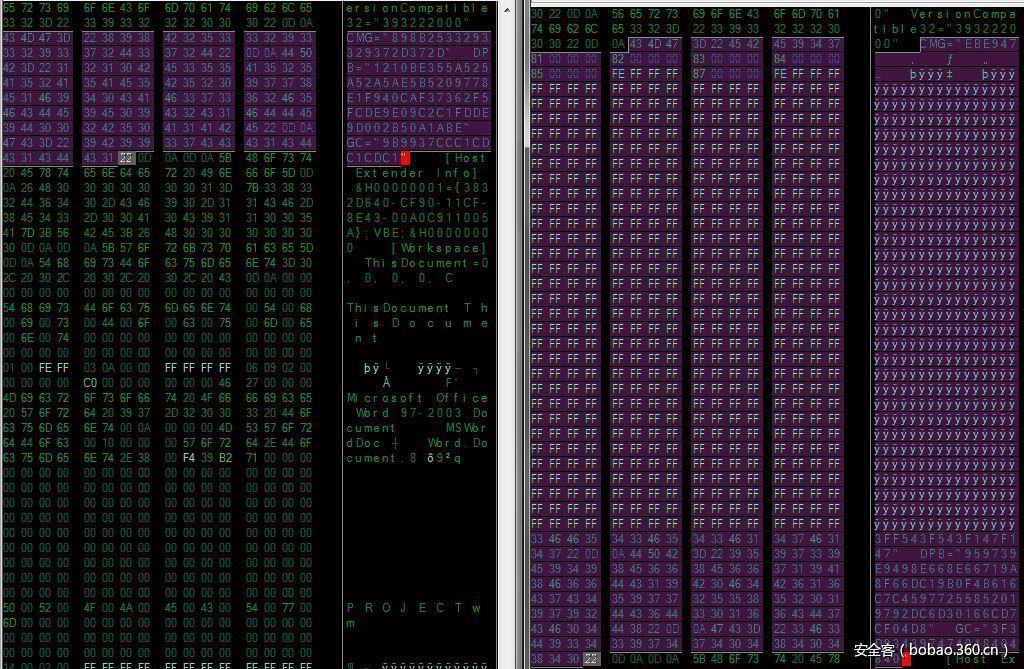The height and width of the screenshot is (669, 1024).
Task: Click the '85' byte in right pane
Action: pyautogui.click(x=537, y=74)
